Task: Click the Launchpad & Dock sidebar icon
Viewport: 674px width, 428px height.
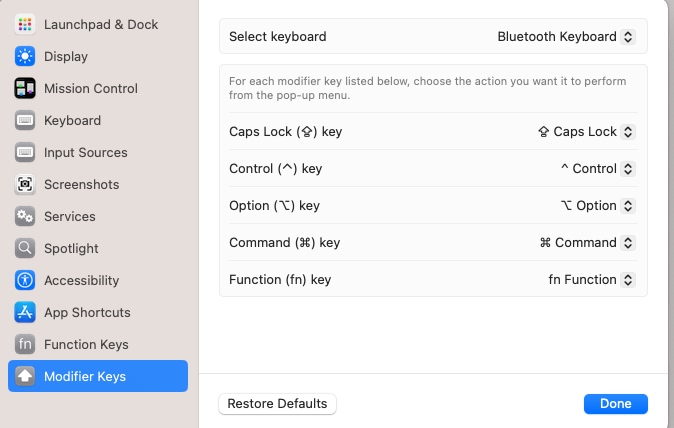Action: pos(25,24)
